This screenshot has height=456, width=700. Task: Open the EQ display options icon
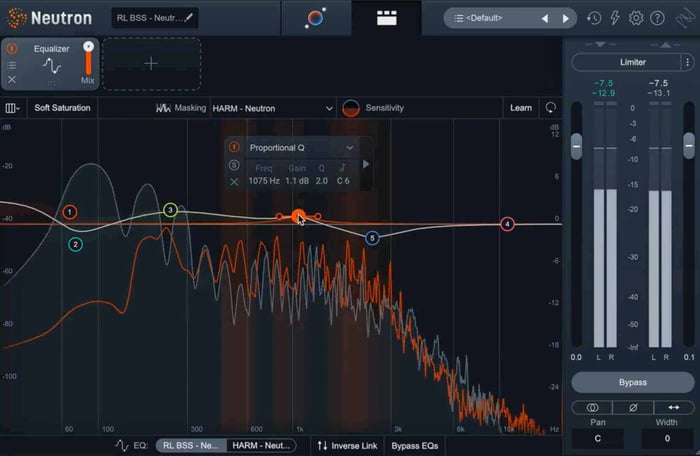(x=12, y=108)
